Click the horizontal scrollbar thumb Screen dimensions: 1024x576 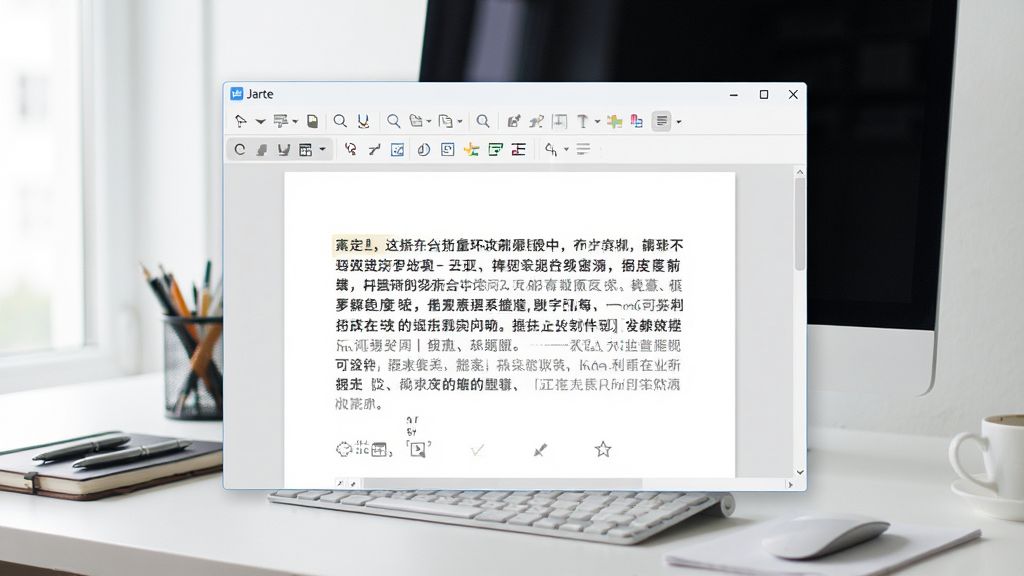502,484
